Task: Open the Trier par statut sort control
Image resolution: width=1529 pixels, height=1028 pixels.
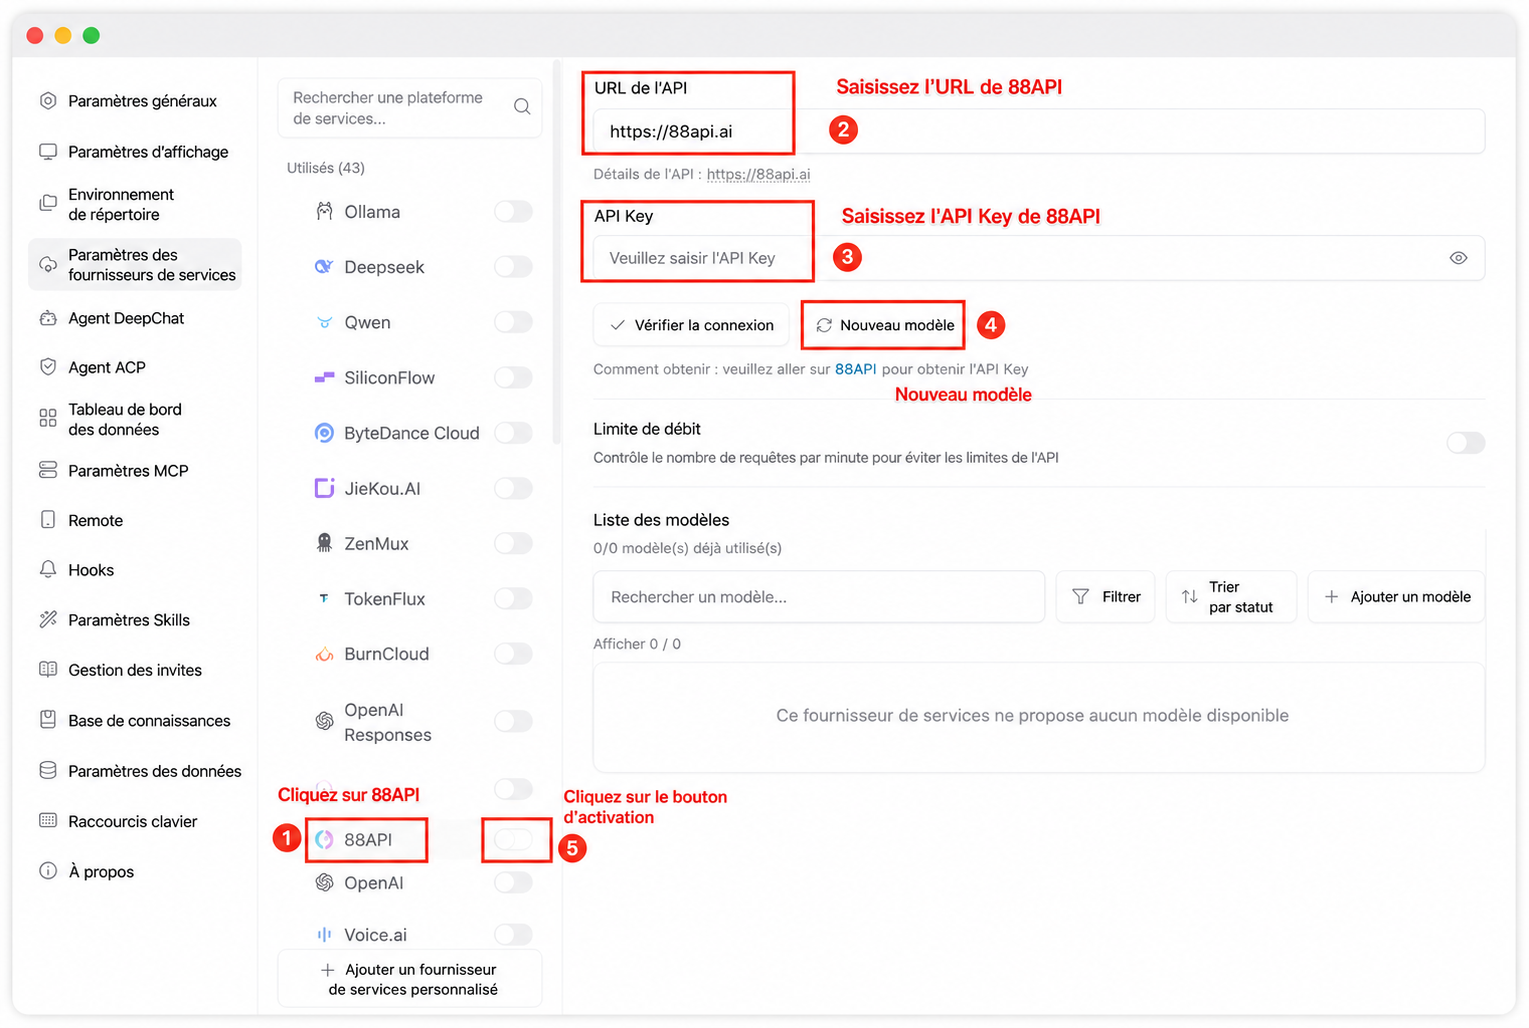Action: (x=1231, y=597)
